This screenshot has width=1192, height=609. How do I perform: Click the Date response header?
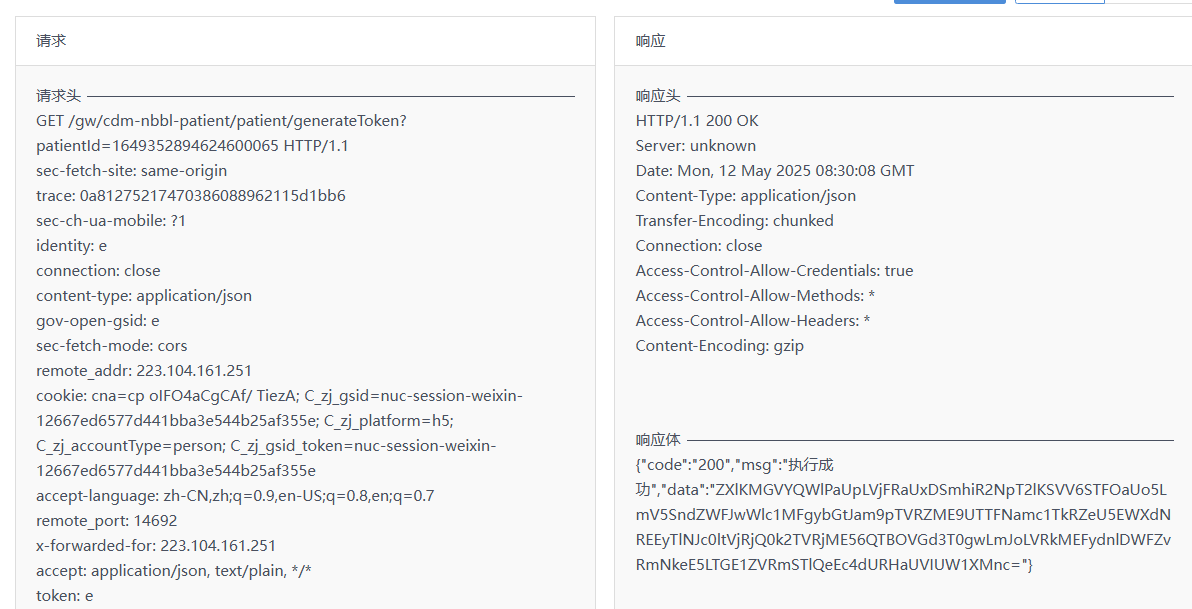pos(774,171)
